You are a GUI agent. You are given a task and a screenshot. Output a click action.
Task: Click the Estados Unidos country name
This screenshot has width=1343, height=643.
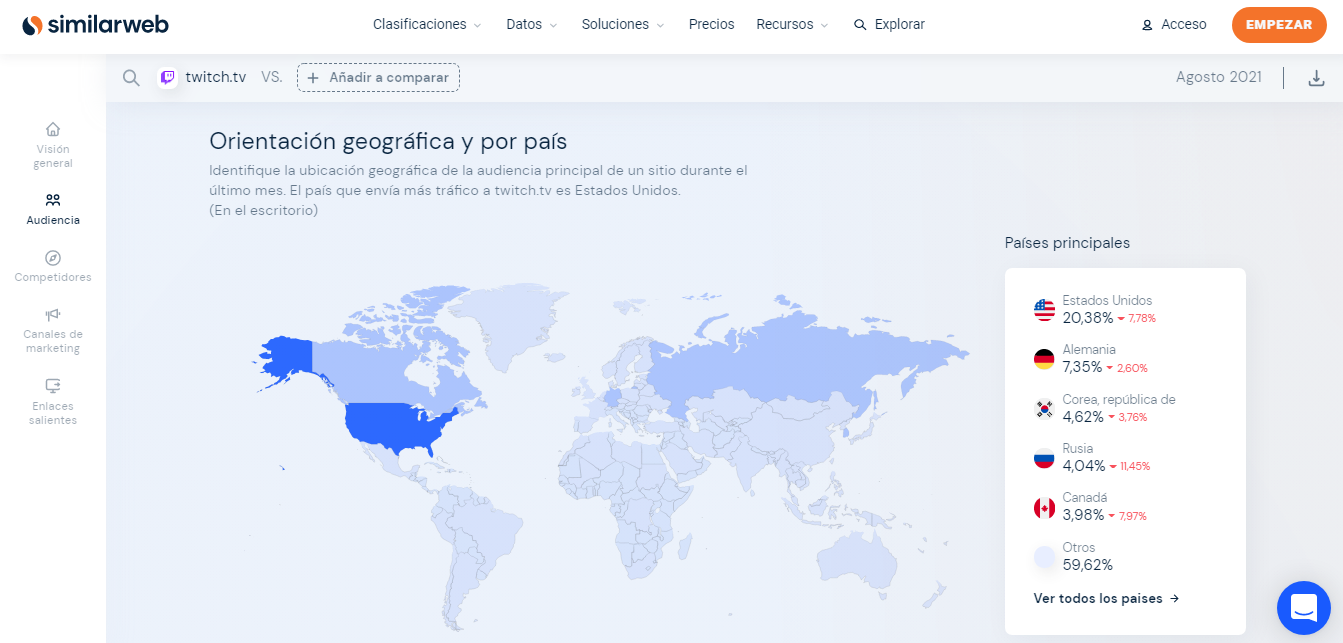click(1107, 300)
